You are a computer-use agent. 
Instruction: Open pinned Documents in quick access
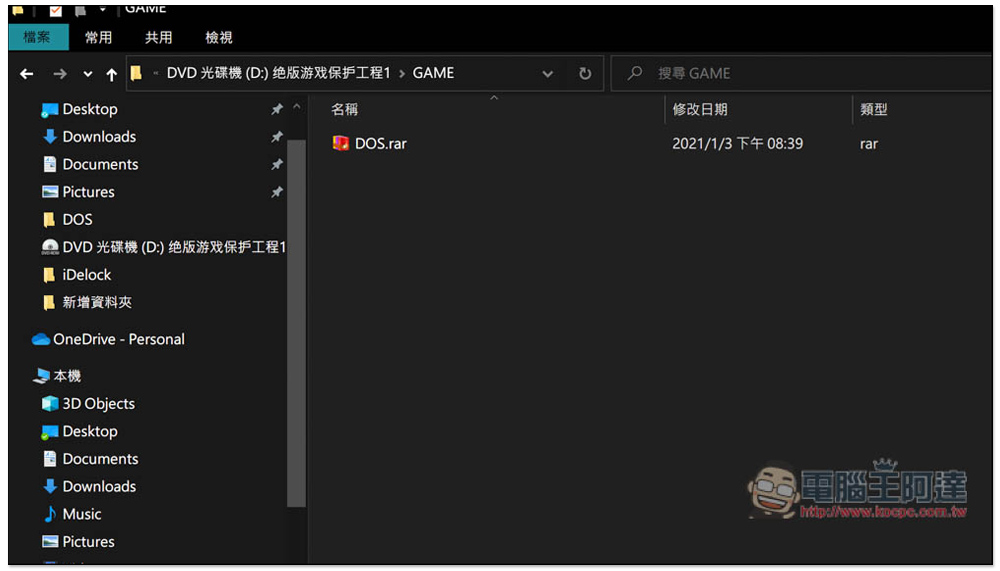(101, 165)
